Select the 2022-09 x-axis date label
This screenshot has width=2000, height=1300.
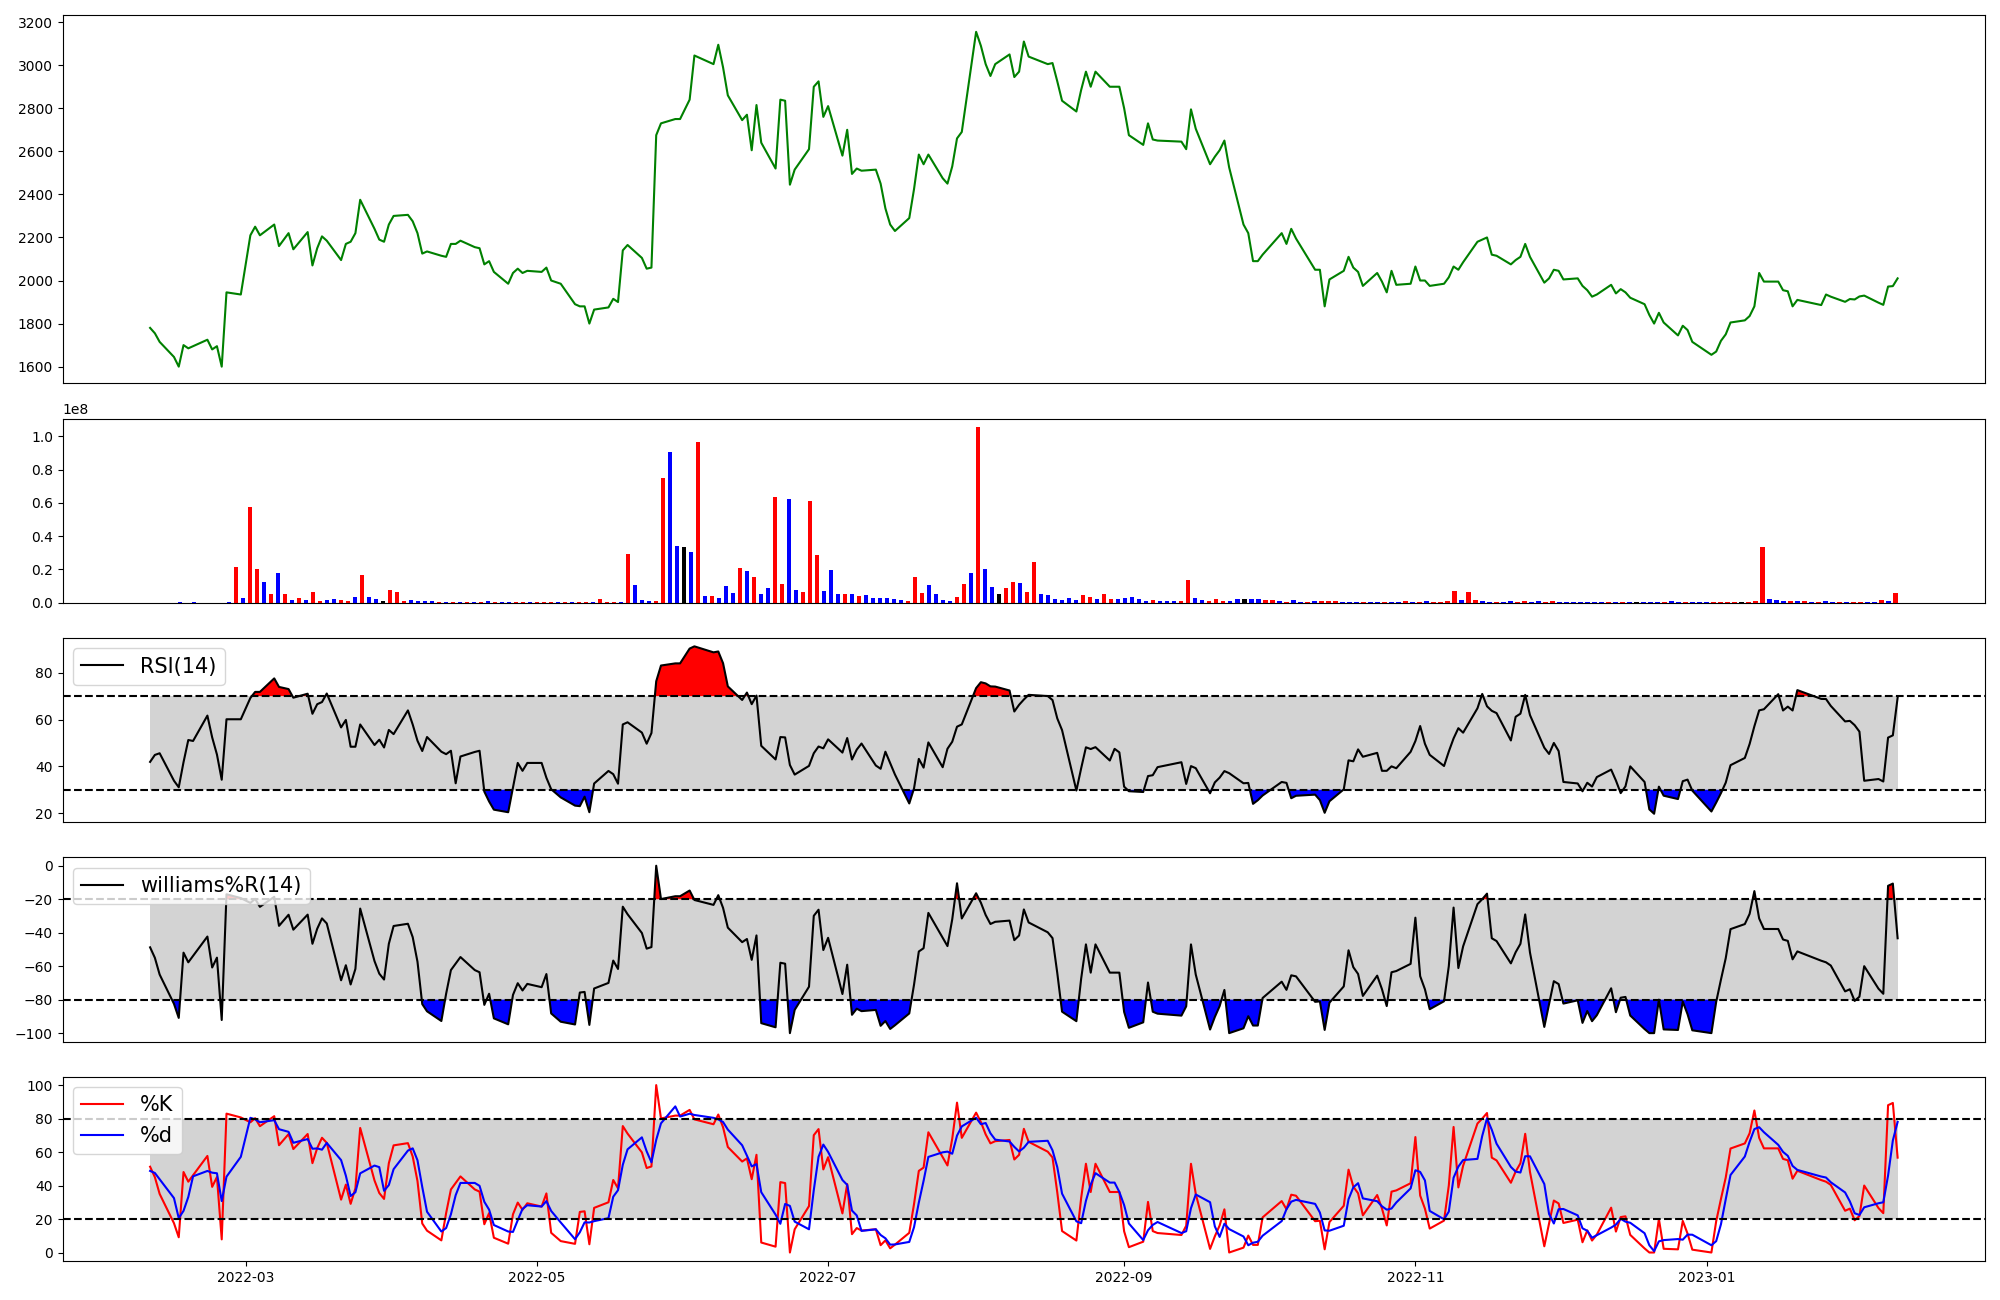click(x=1124, y=1277)
